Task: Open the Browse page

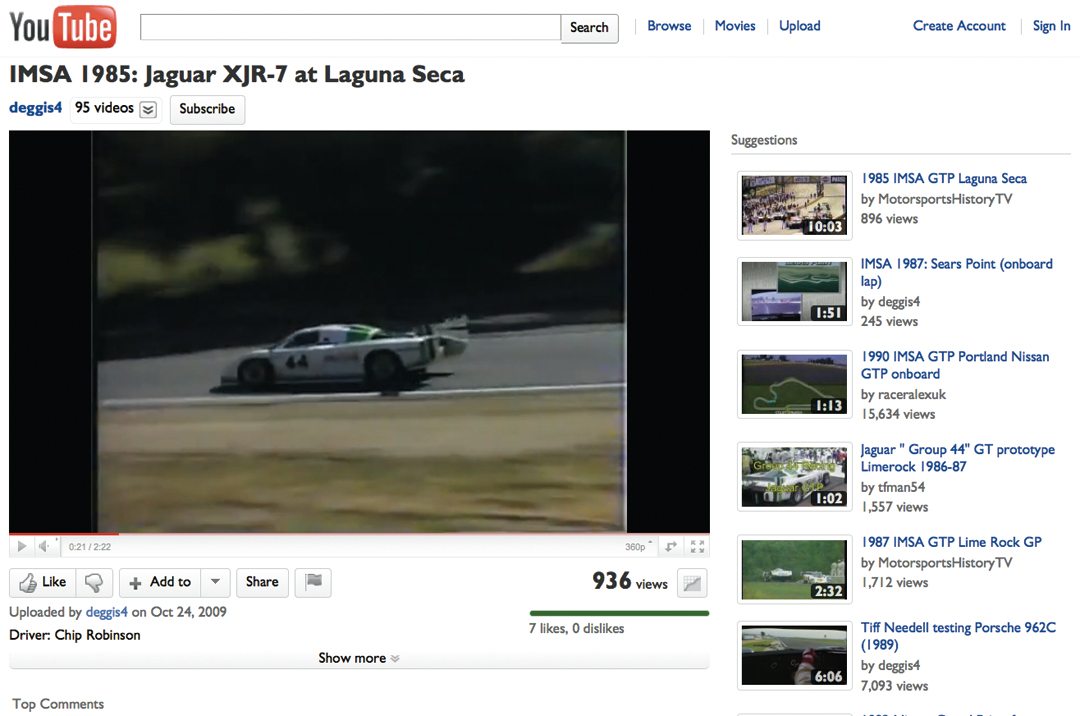Action: (x=669, y=25)
